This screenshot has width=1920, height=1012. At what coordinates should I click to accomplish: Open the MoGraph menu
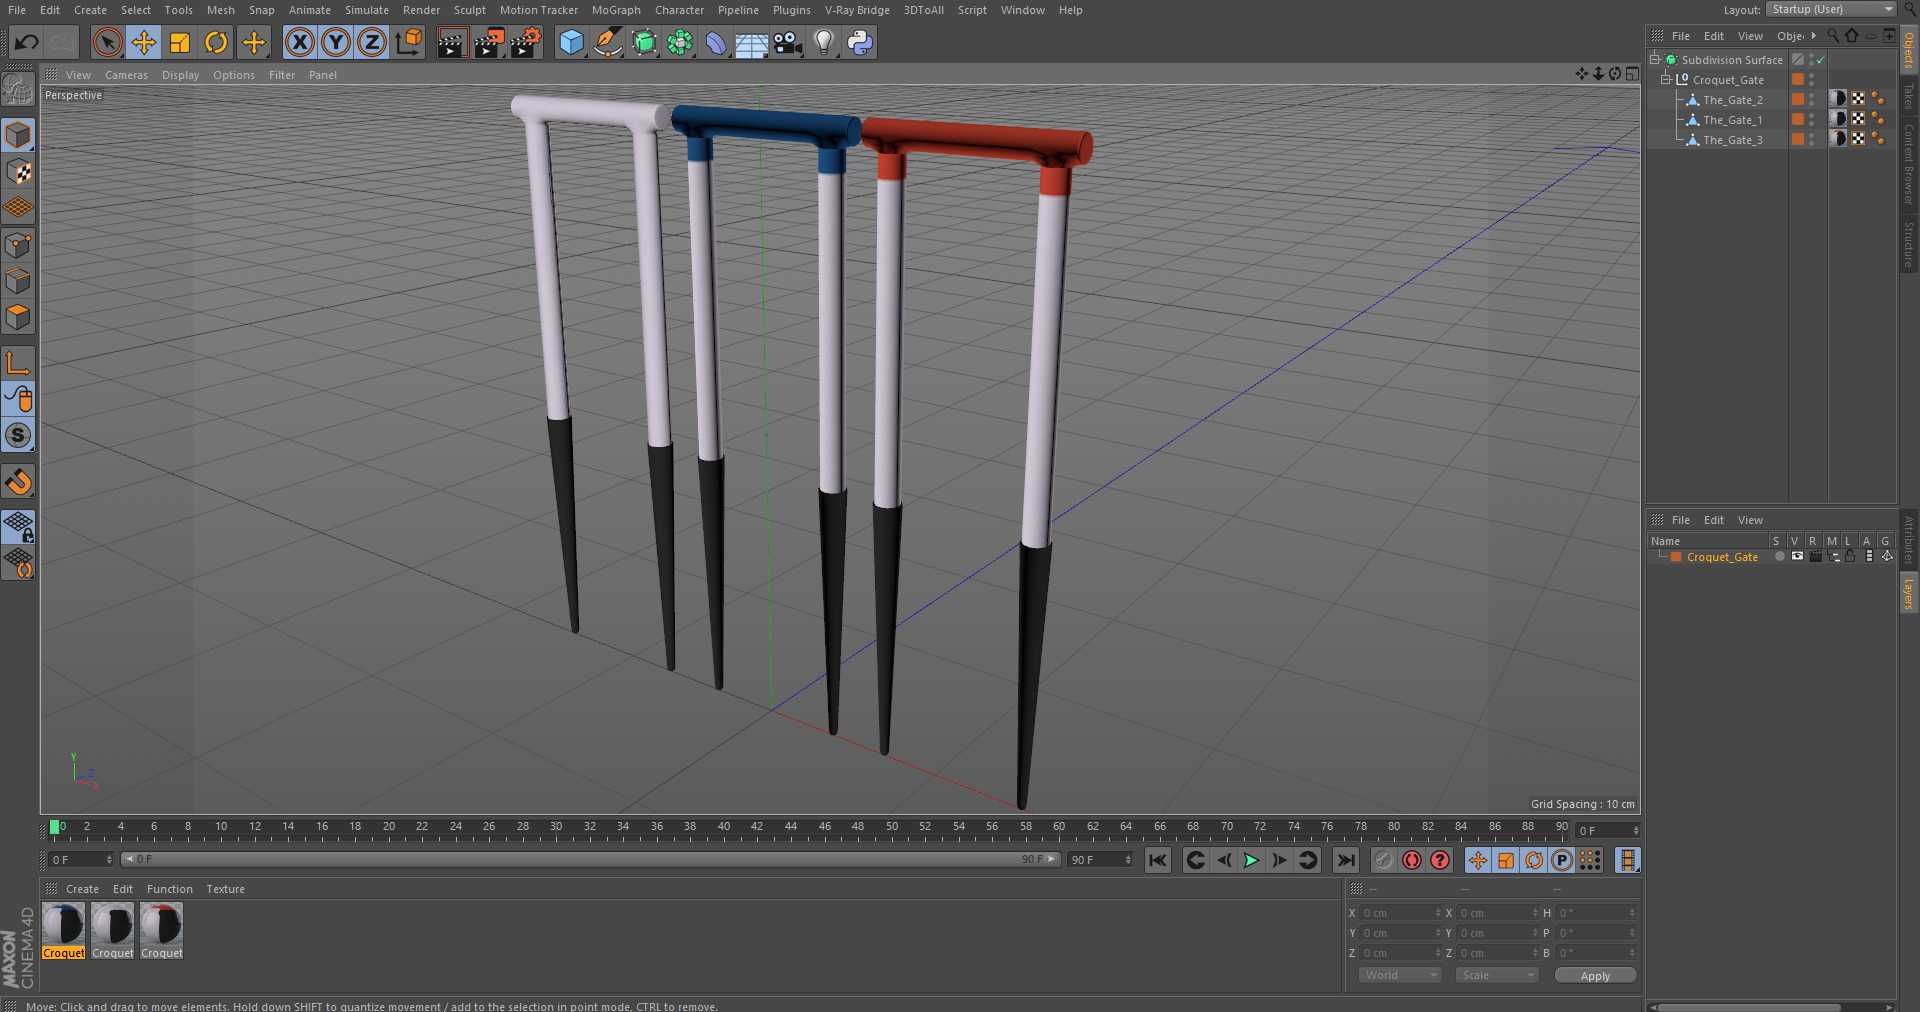pyautogui.click(x=616, y=10)
